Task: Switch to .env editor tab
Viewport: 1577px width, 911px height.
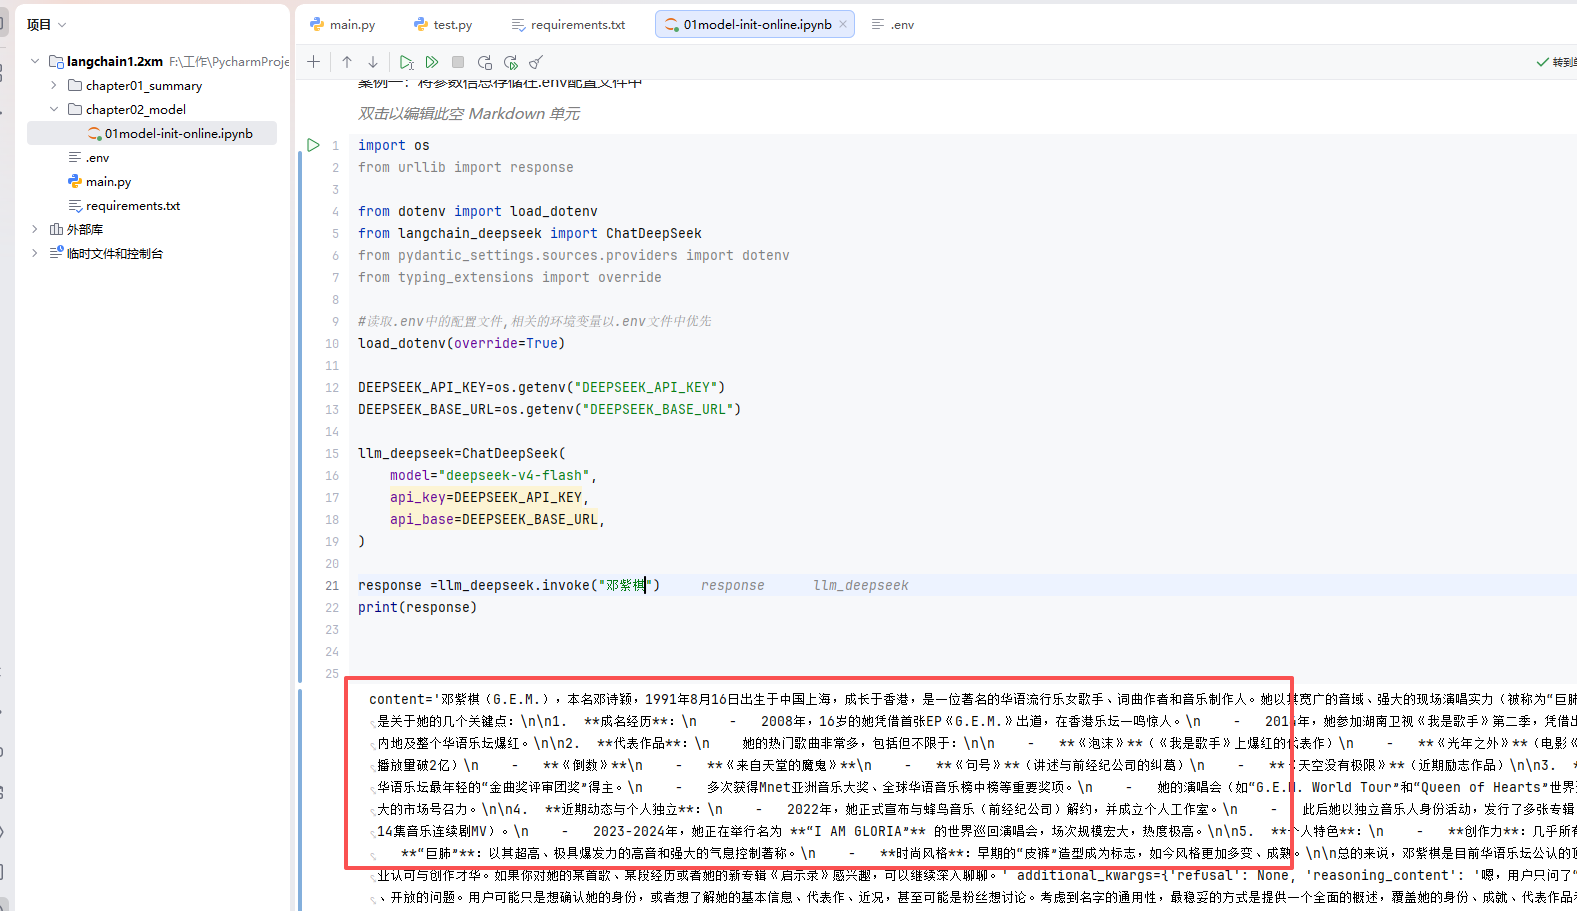Action: [893, 24]
